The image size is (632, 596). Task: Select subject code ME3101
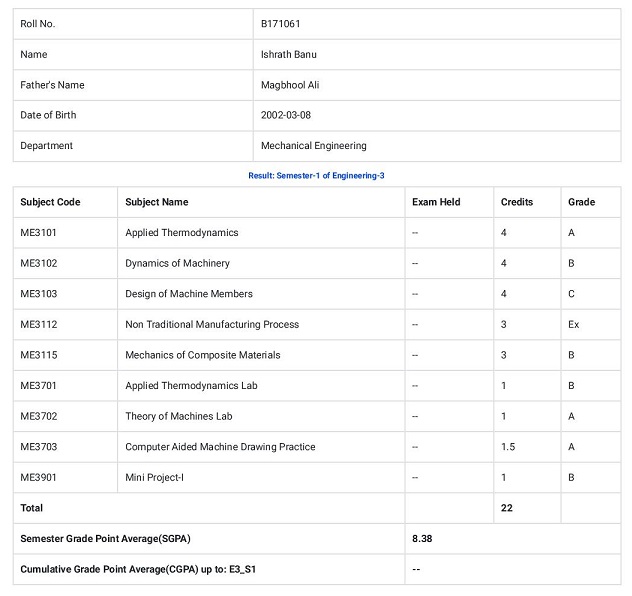[38, 233]
